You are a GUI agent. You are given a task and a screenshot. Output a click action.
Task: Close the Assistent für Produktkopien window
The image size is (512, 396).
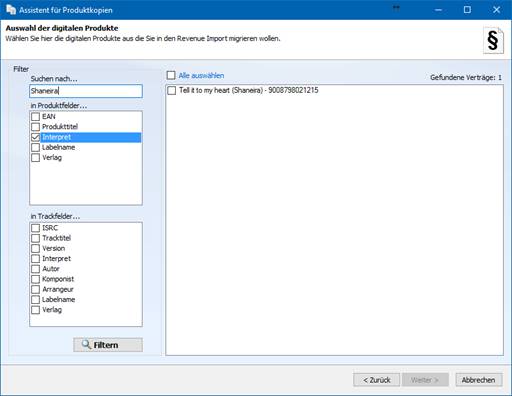coord(496,10)
